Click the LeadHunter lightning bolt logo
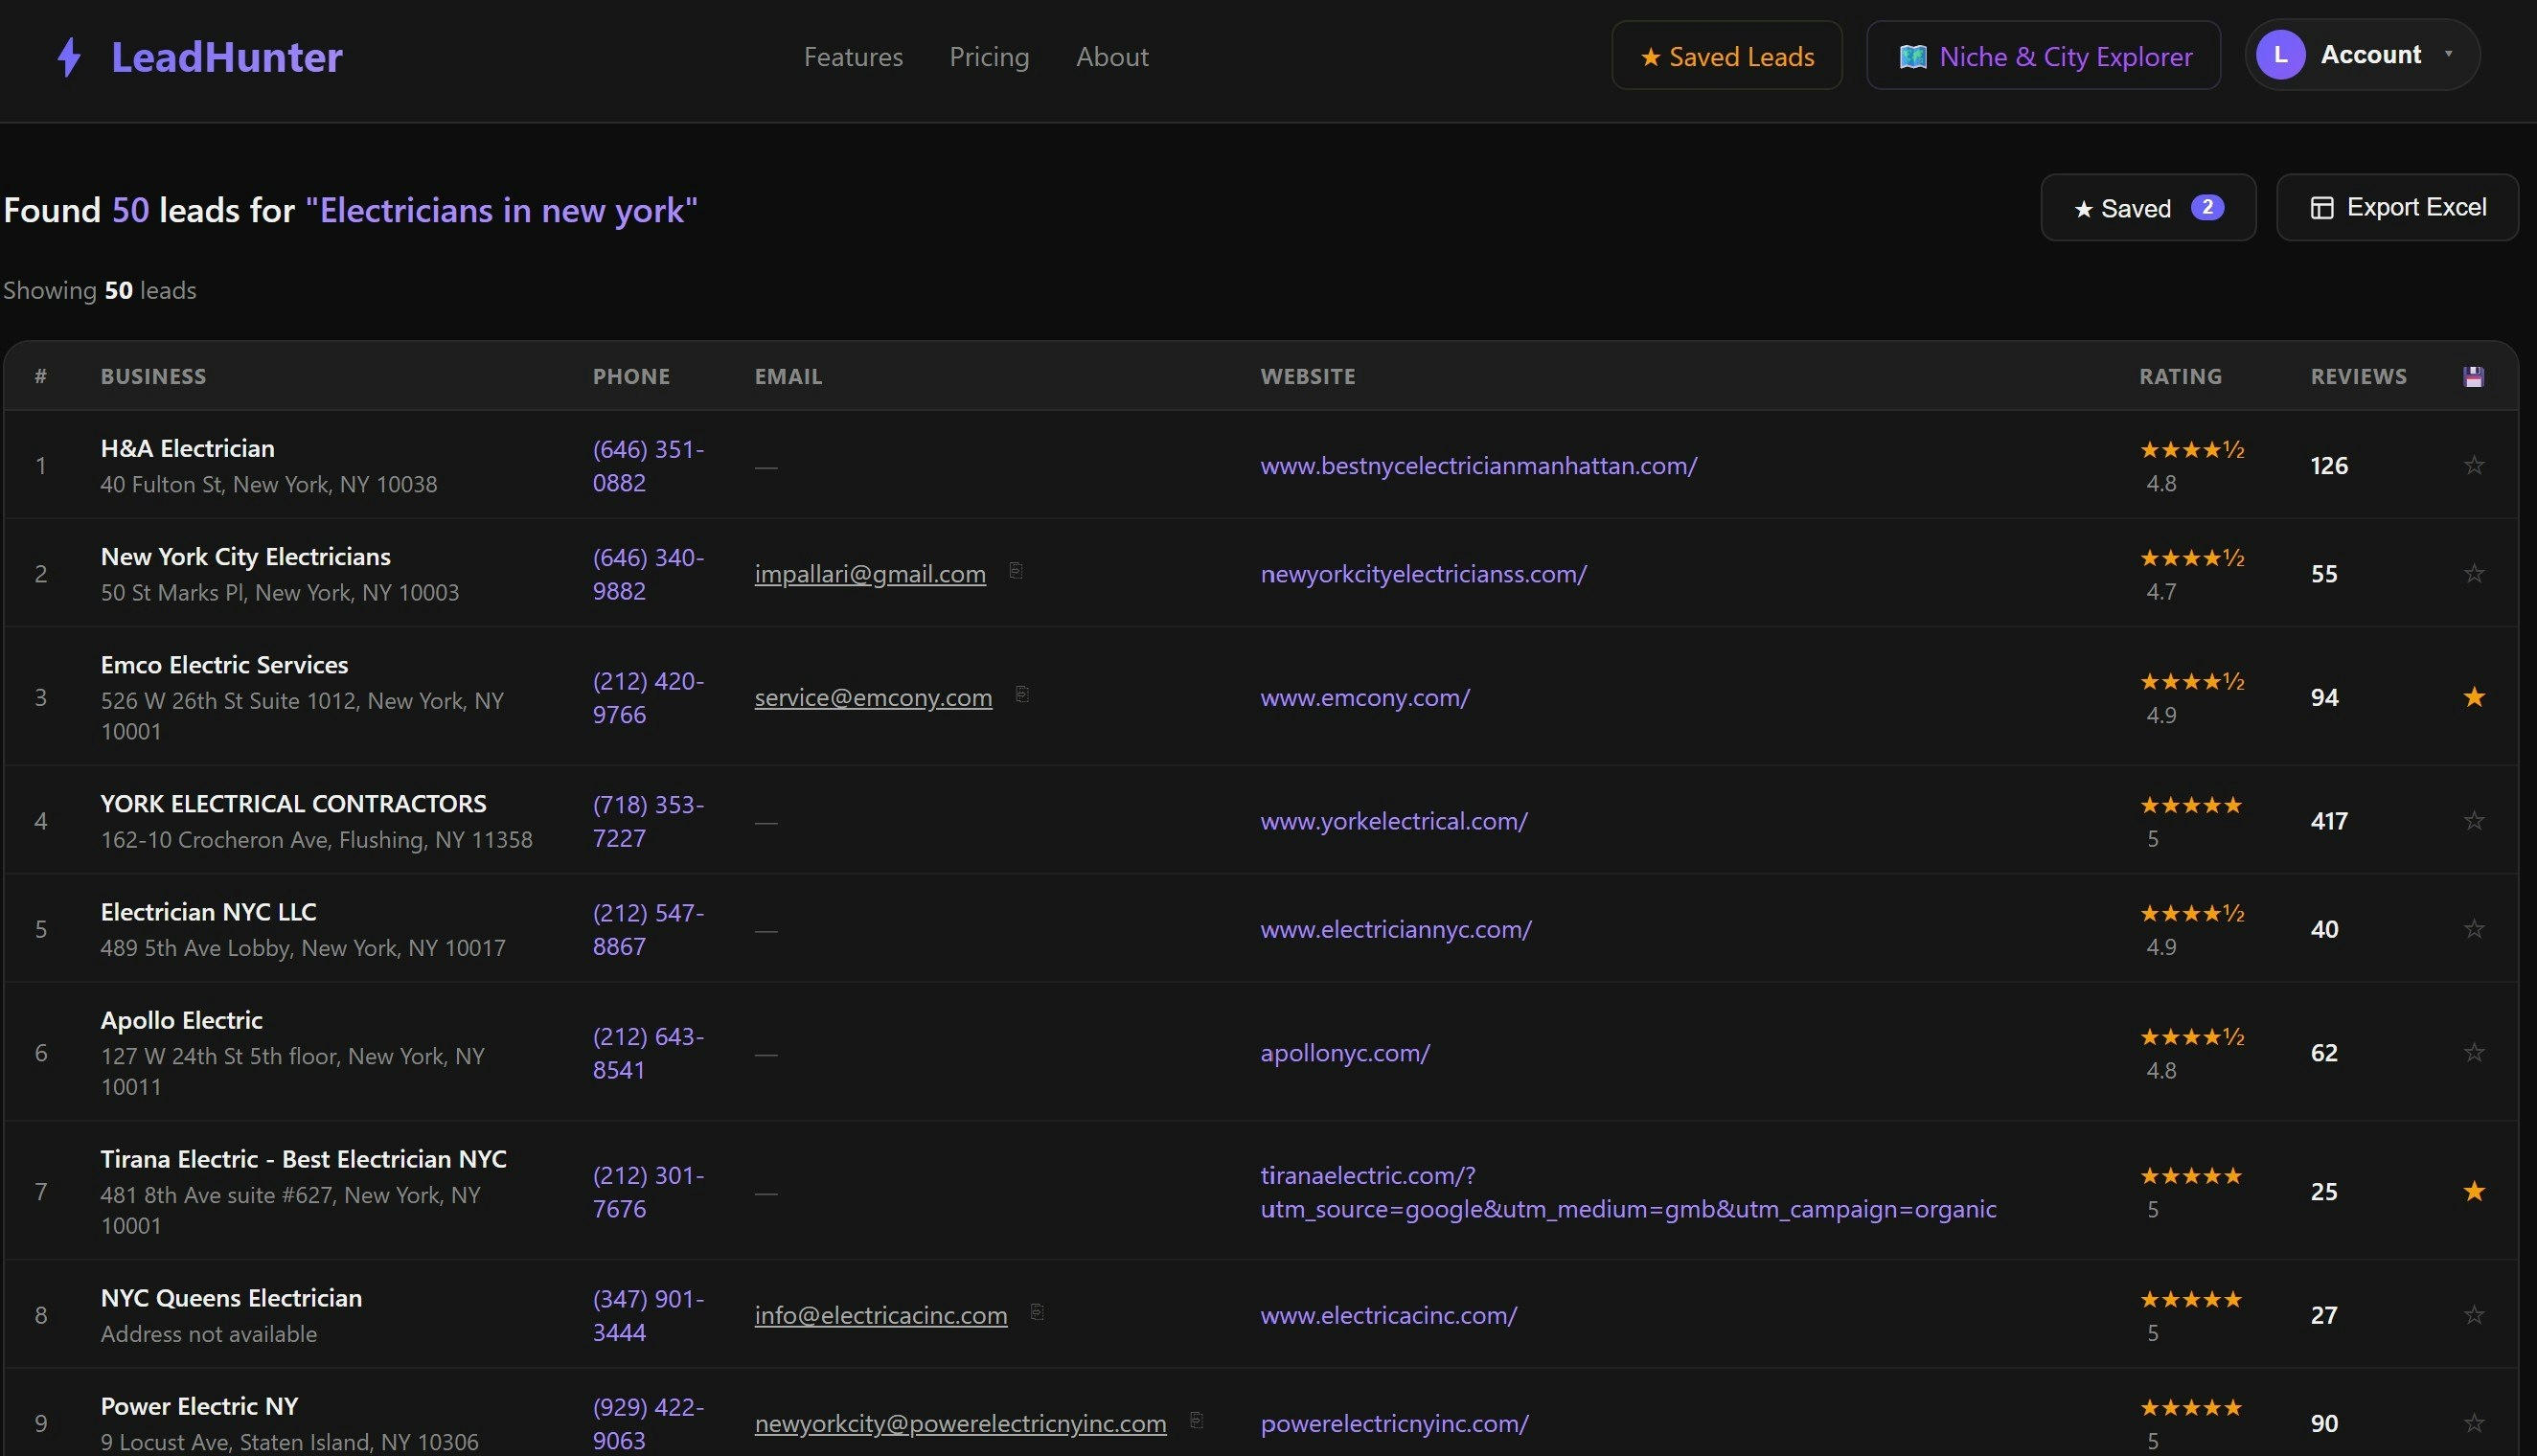The height and width of the screenshot is (1456, 2537). (68, 57)
